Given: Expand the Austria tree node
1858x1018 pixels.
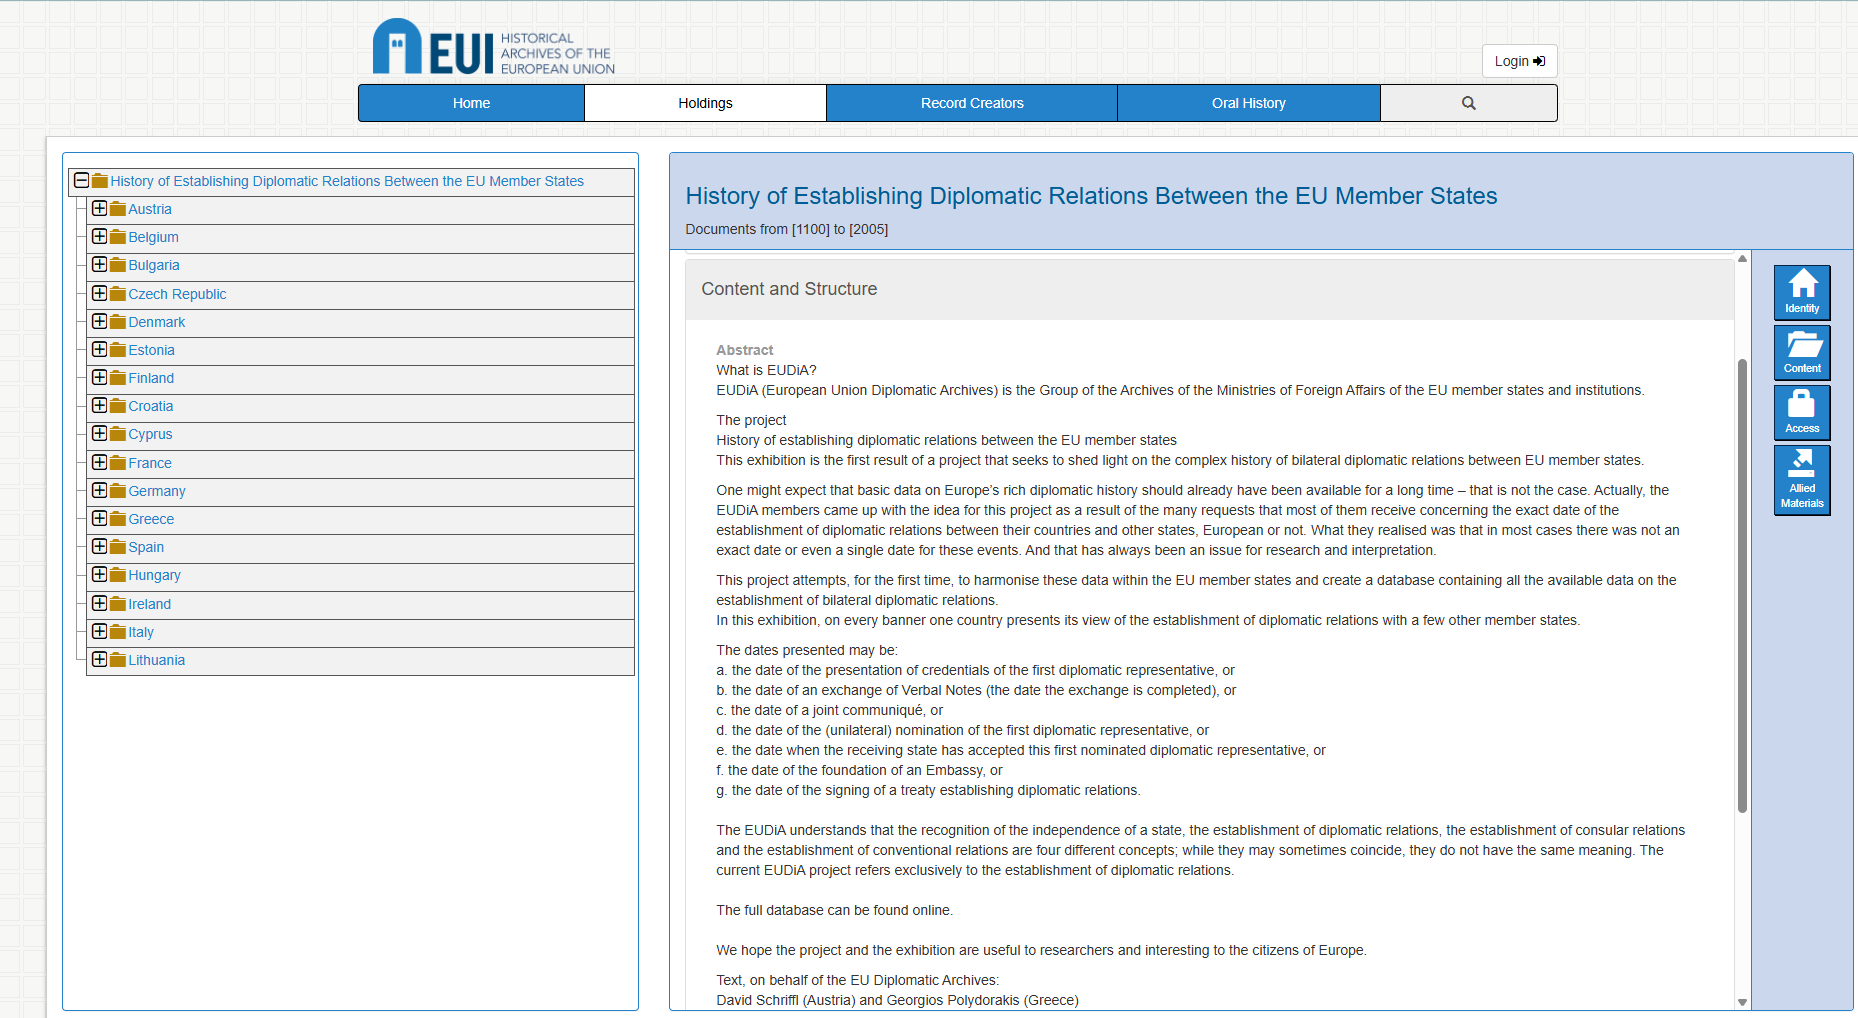Looking at the screenshot, I should point(99,208).
